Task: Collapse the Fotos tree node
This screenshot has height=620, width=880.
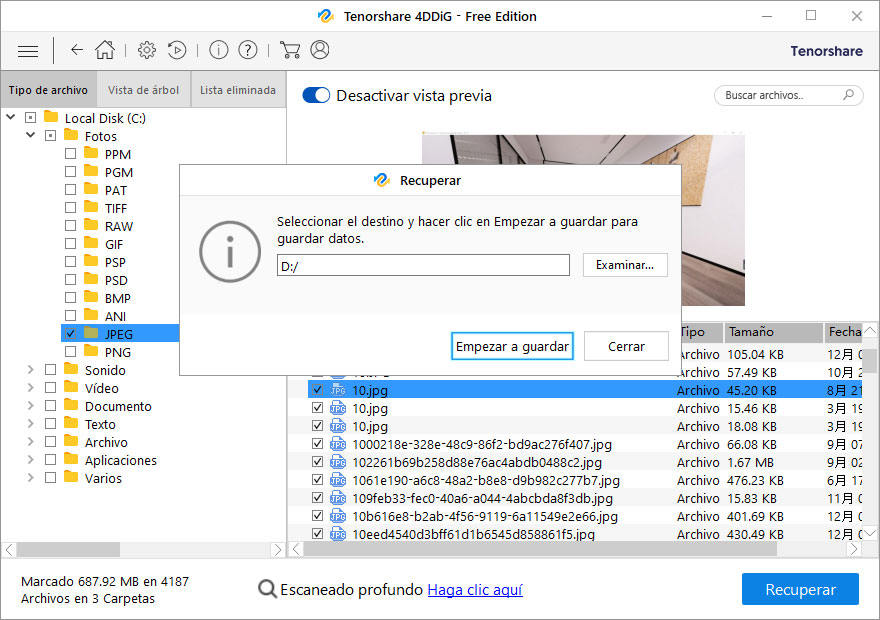Action: (30, 135)
